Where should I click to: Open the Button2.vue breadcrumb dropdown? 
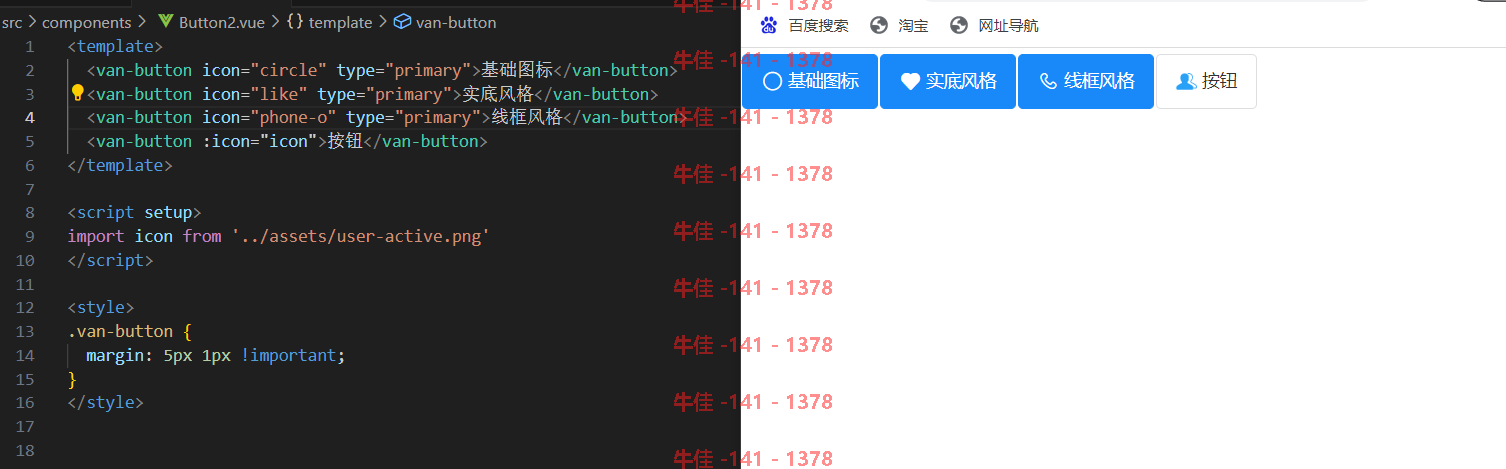pos(222,22)
